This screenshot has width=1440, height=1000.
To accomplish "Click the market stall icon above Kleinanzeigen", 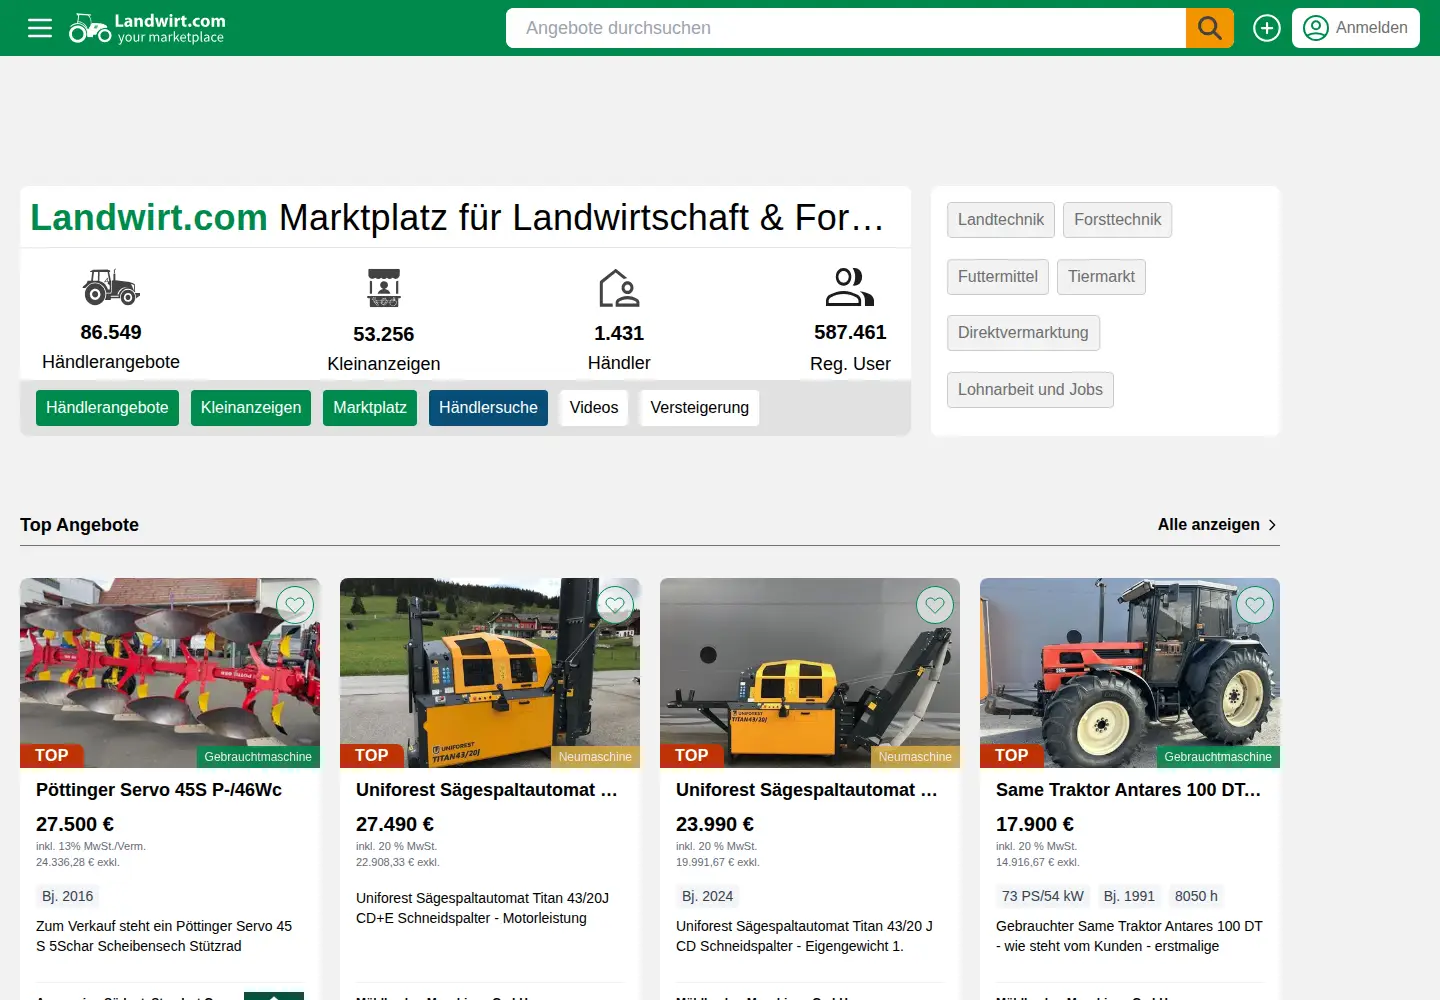I will 384,288.
